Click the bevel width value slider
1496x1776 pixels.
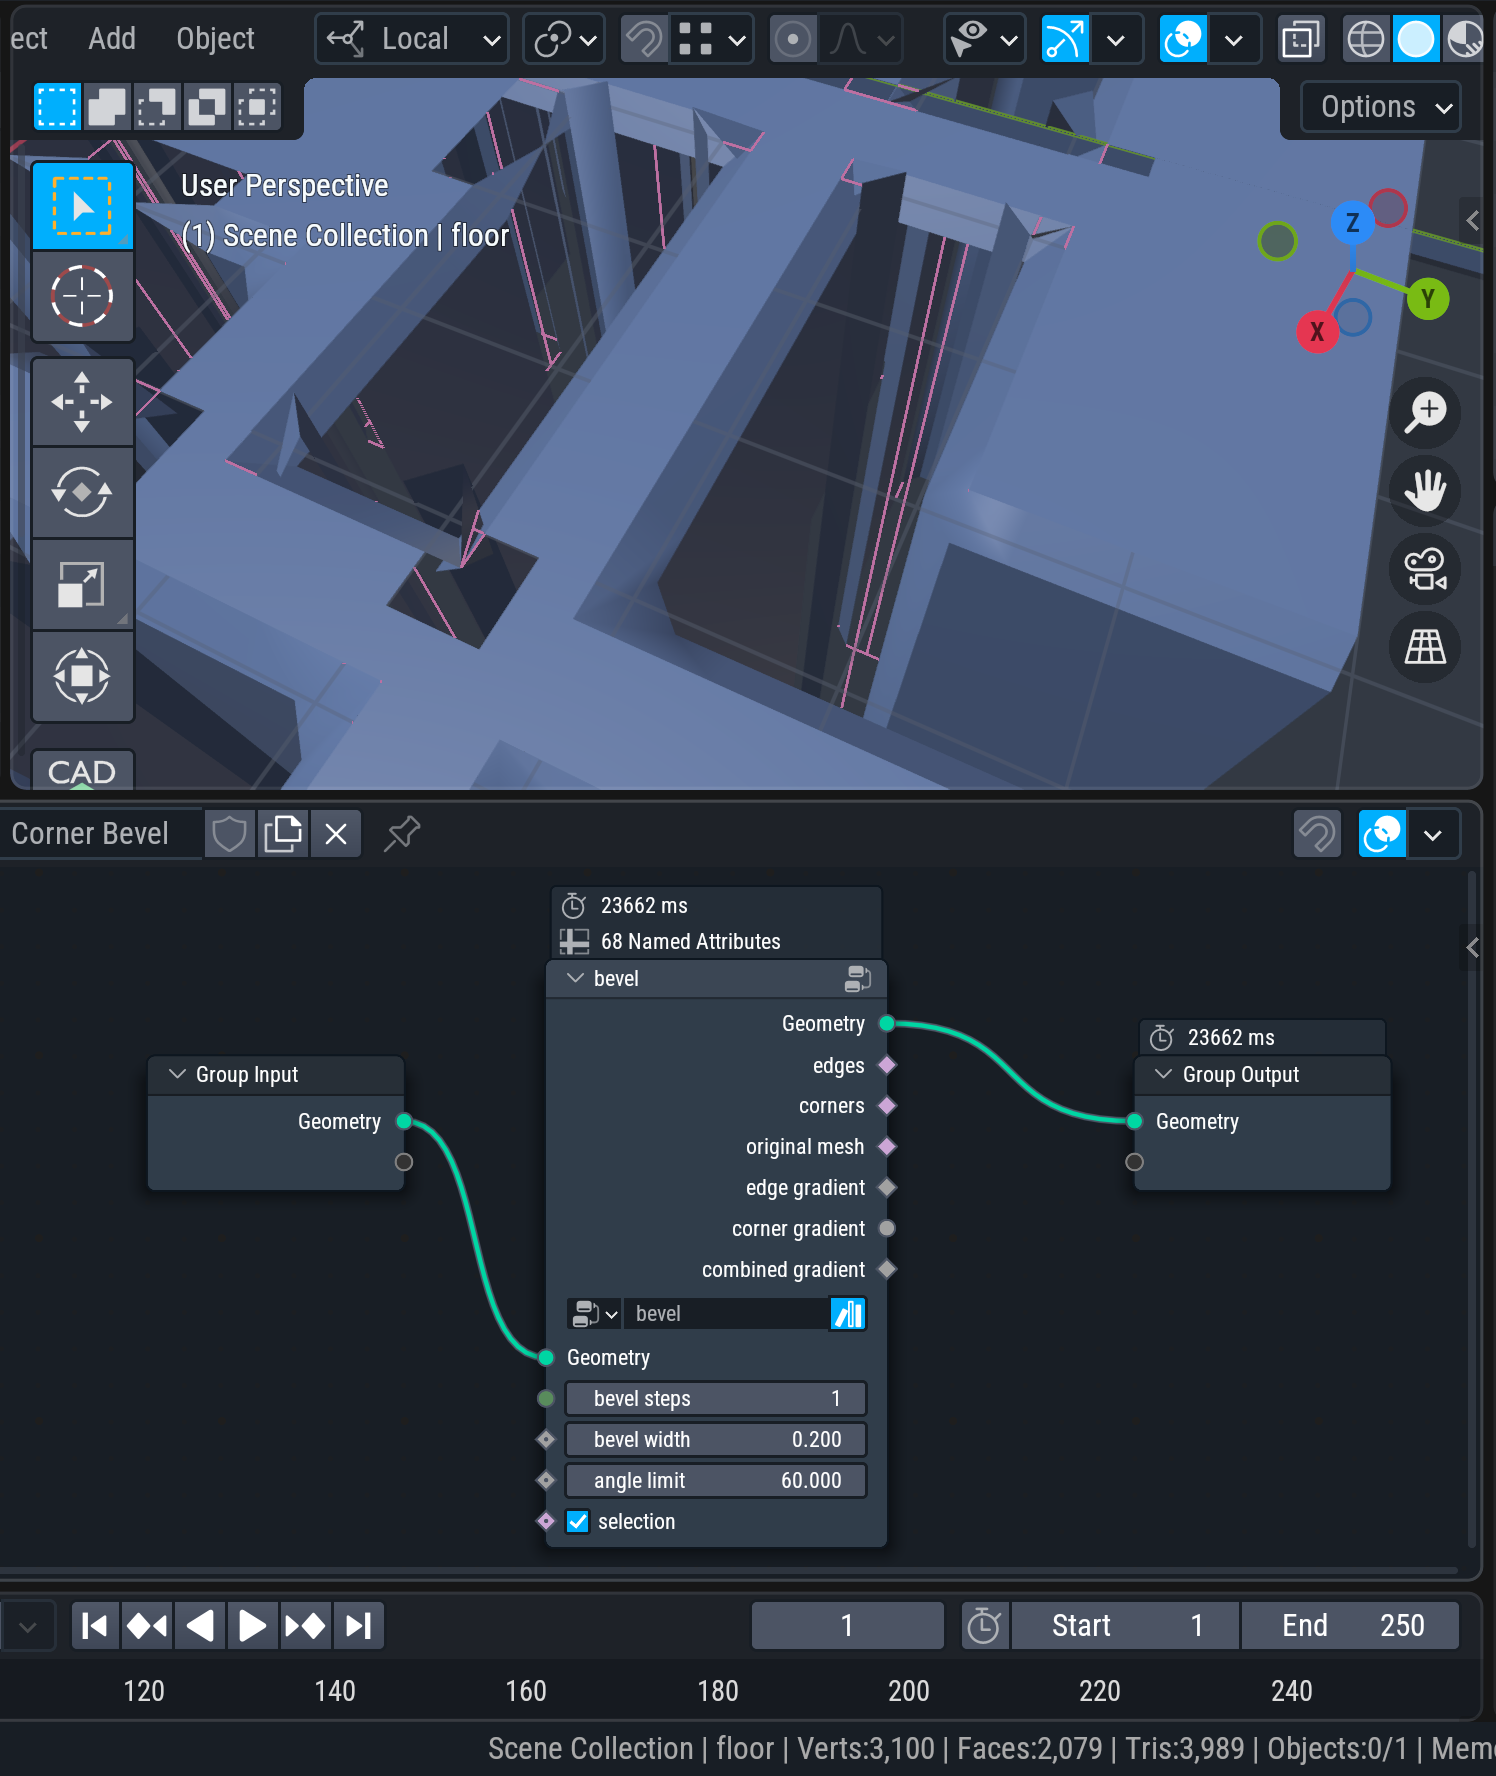(x=716, y=1439)
